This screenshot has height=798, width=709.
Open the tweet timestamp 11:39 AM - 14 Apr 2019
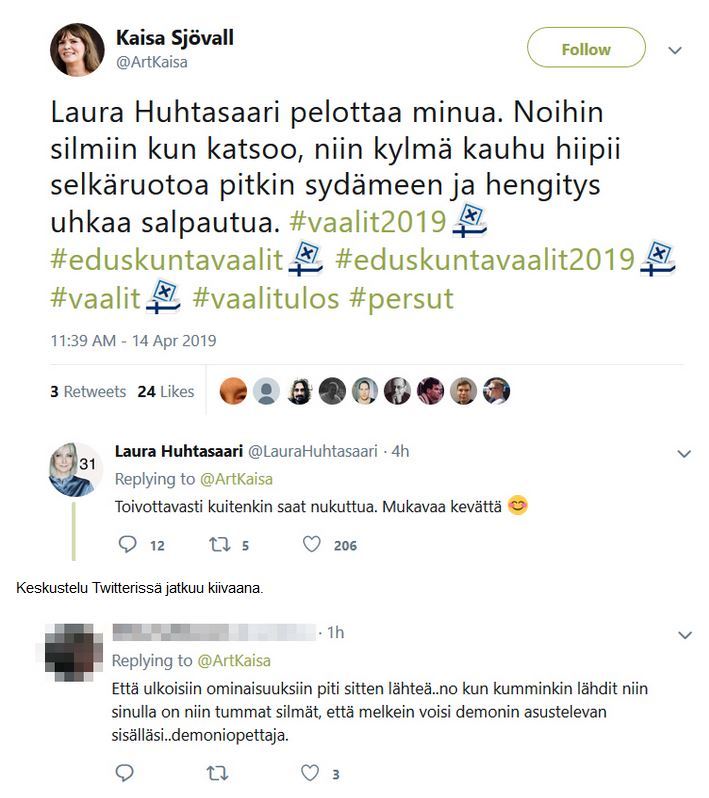133,340
